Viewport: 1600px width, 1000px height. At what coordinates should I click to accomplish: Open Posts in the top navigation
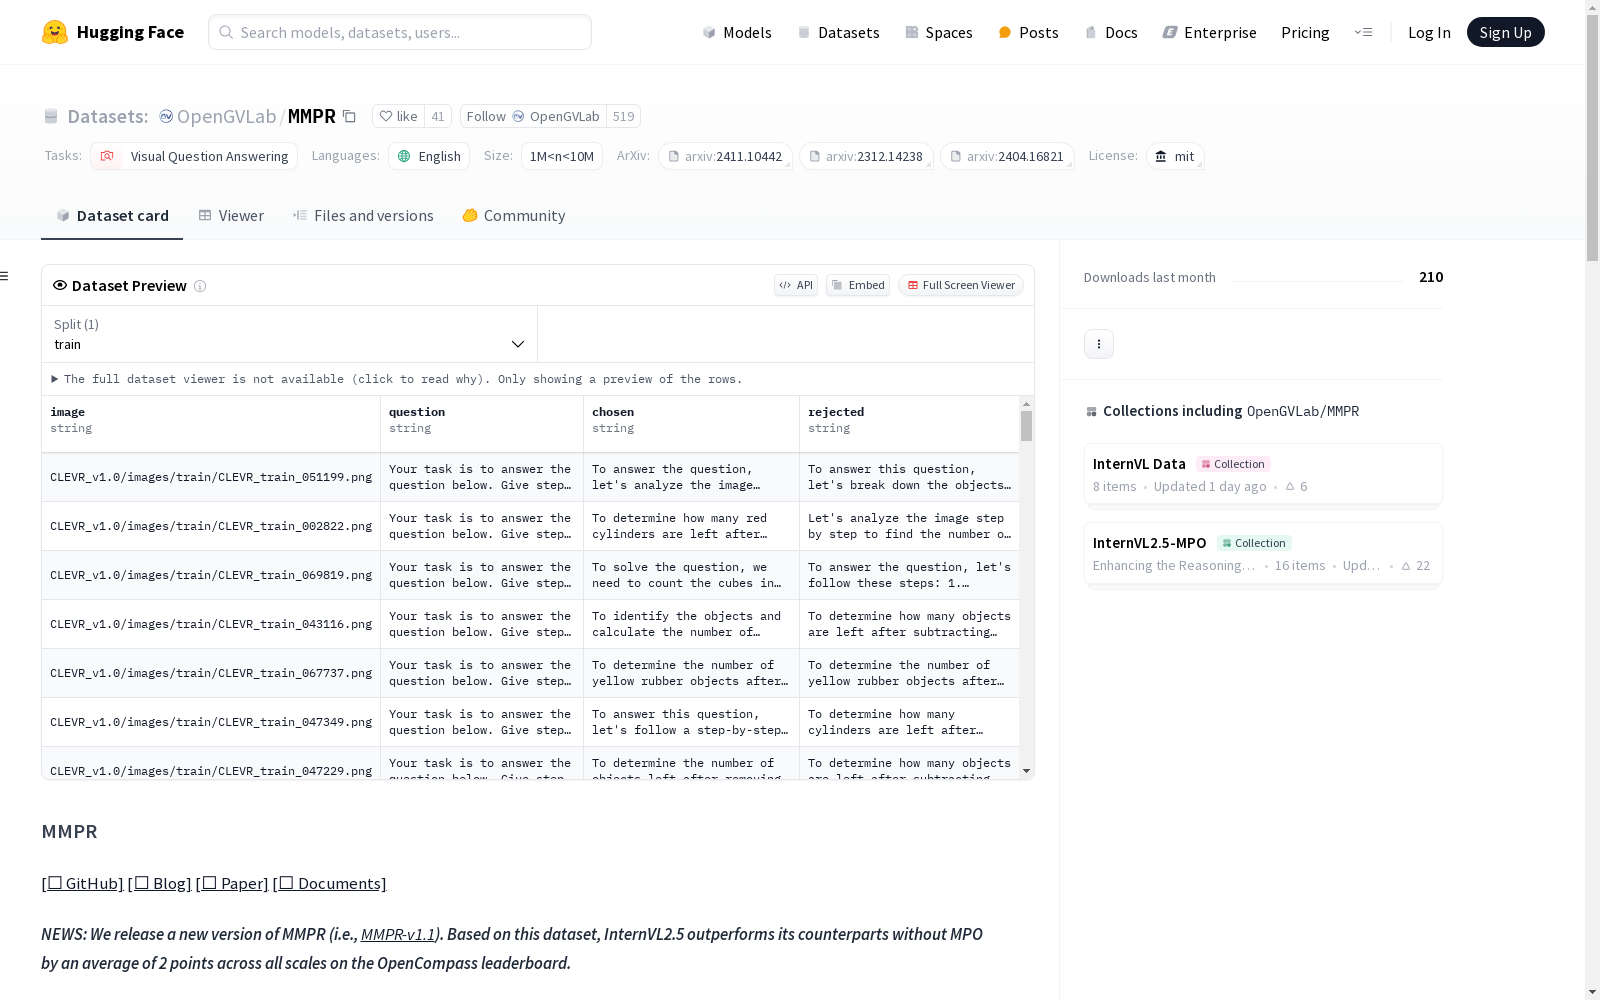(x=1029, y=32)
